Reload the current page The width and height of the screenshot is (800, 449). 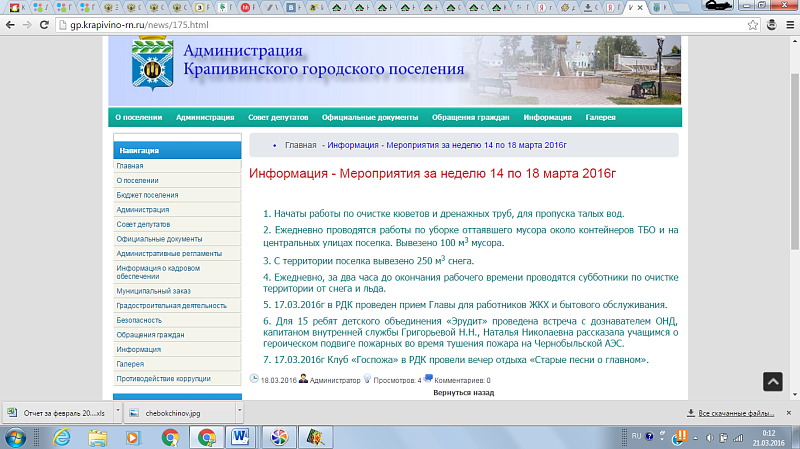[x=44, y=24]
